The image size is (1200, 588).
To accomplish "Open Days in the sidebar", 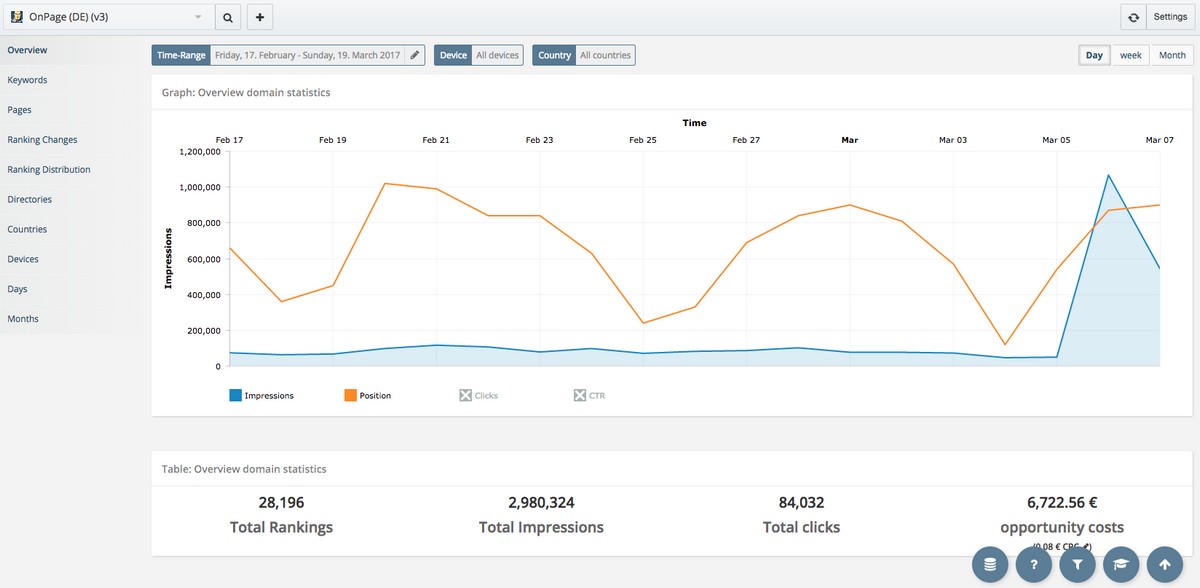I will coord(17,289).
